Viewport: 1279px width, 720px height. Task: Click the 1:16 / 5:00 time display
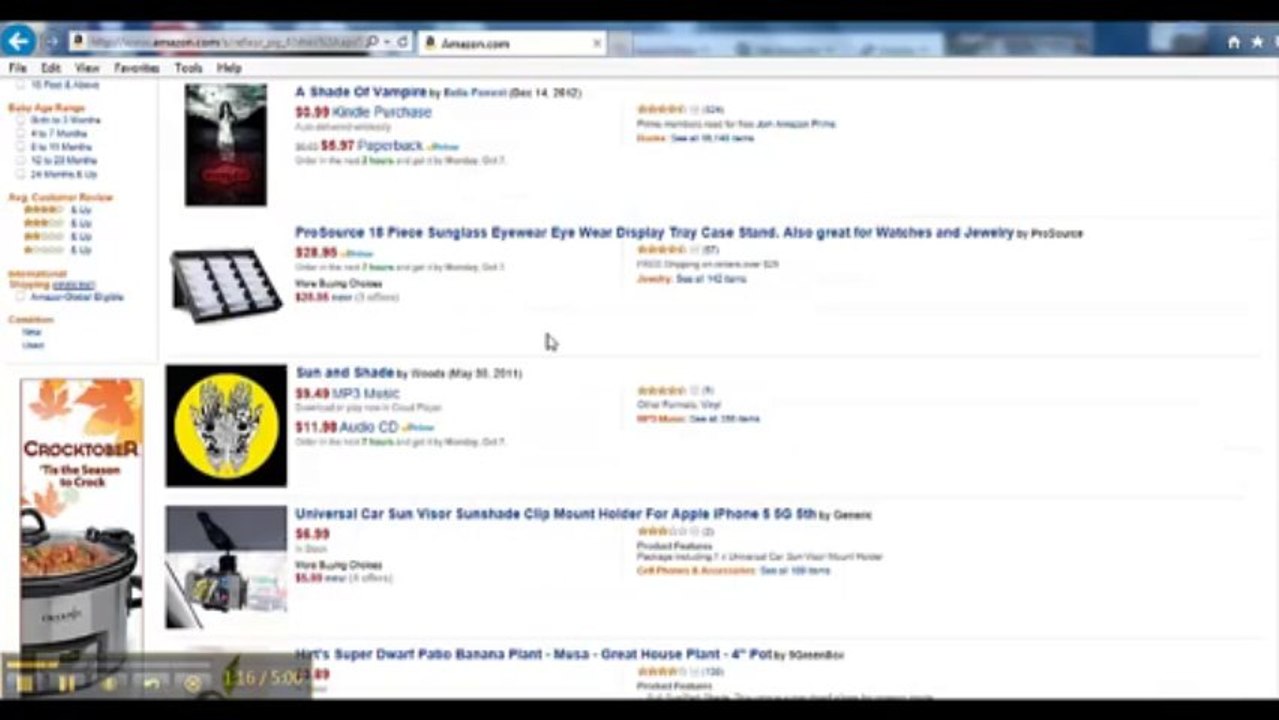[262, 678]
